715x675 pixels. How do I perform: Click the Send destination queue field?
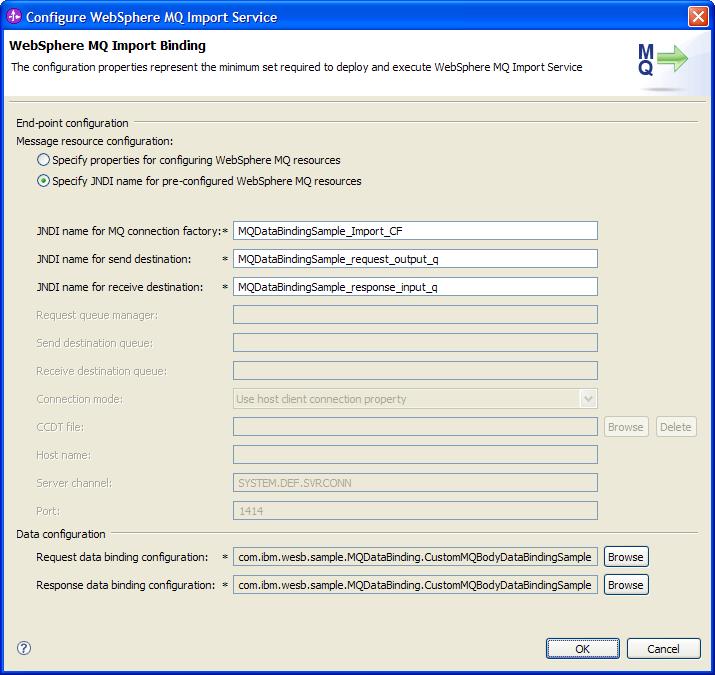pos(415,343)
